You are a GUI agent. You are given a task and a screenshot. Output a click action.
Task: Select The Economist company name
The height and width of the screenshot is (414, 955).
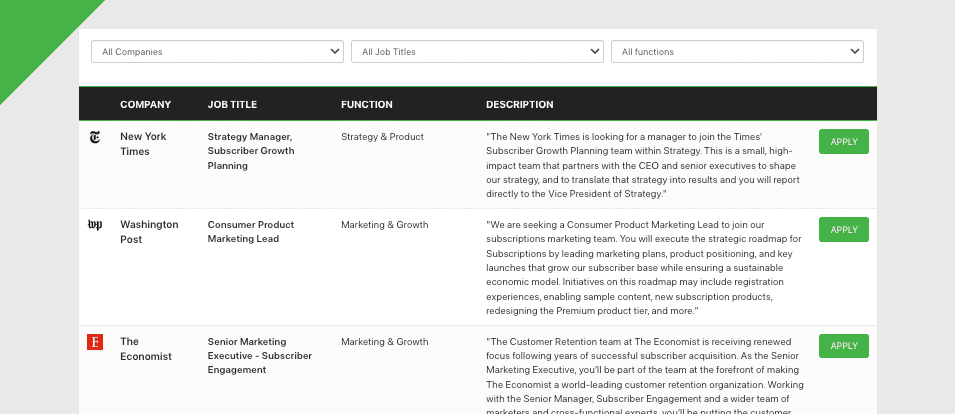pyautogui.click(x=146, y=349)
